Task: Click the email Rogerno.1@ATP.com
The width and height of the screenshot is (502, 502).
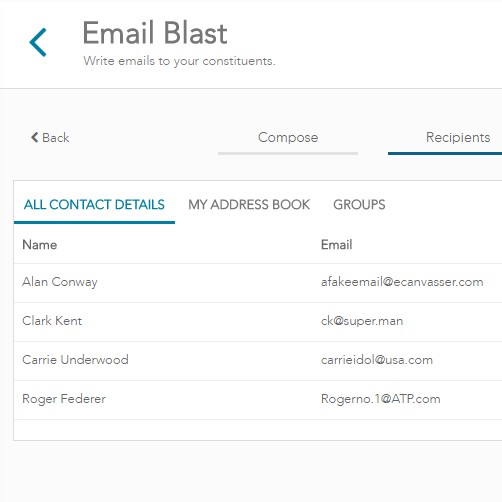Action: click(x=381, y=399)
